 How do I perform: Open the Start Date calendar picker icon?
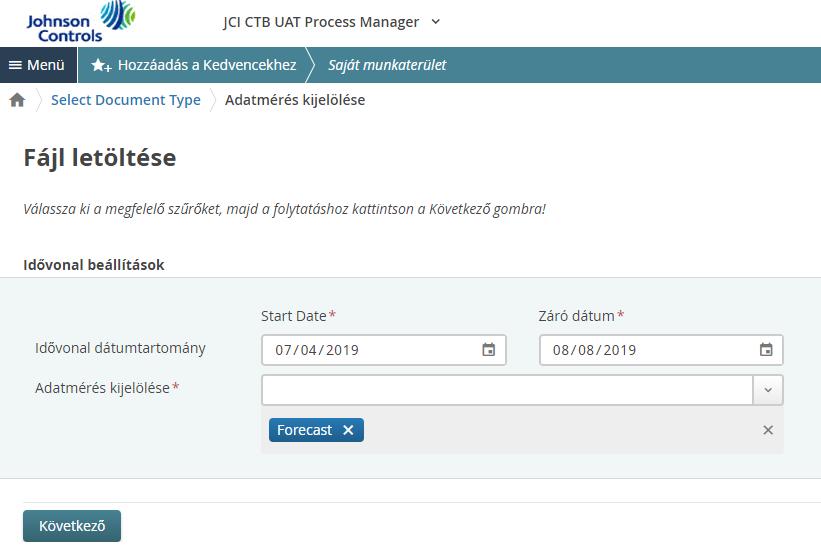point(489,350)
